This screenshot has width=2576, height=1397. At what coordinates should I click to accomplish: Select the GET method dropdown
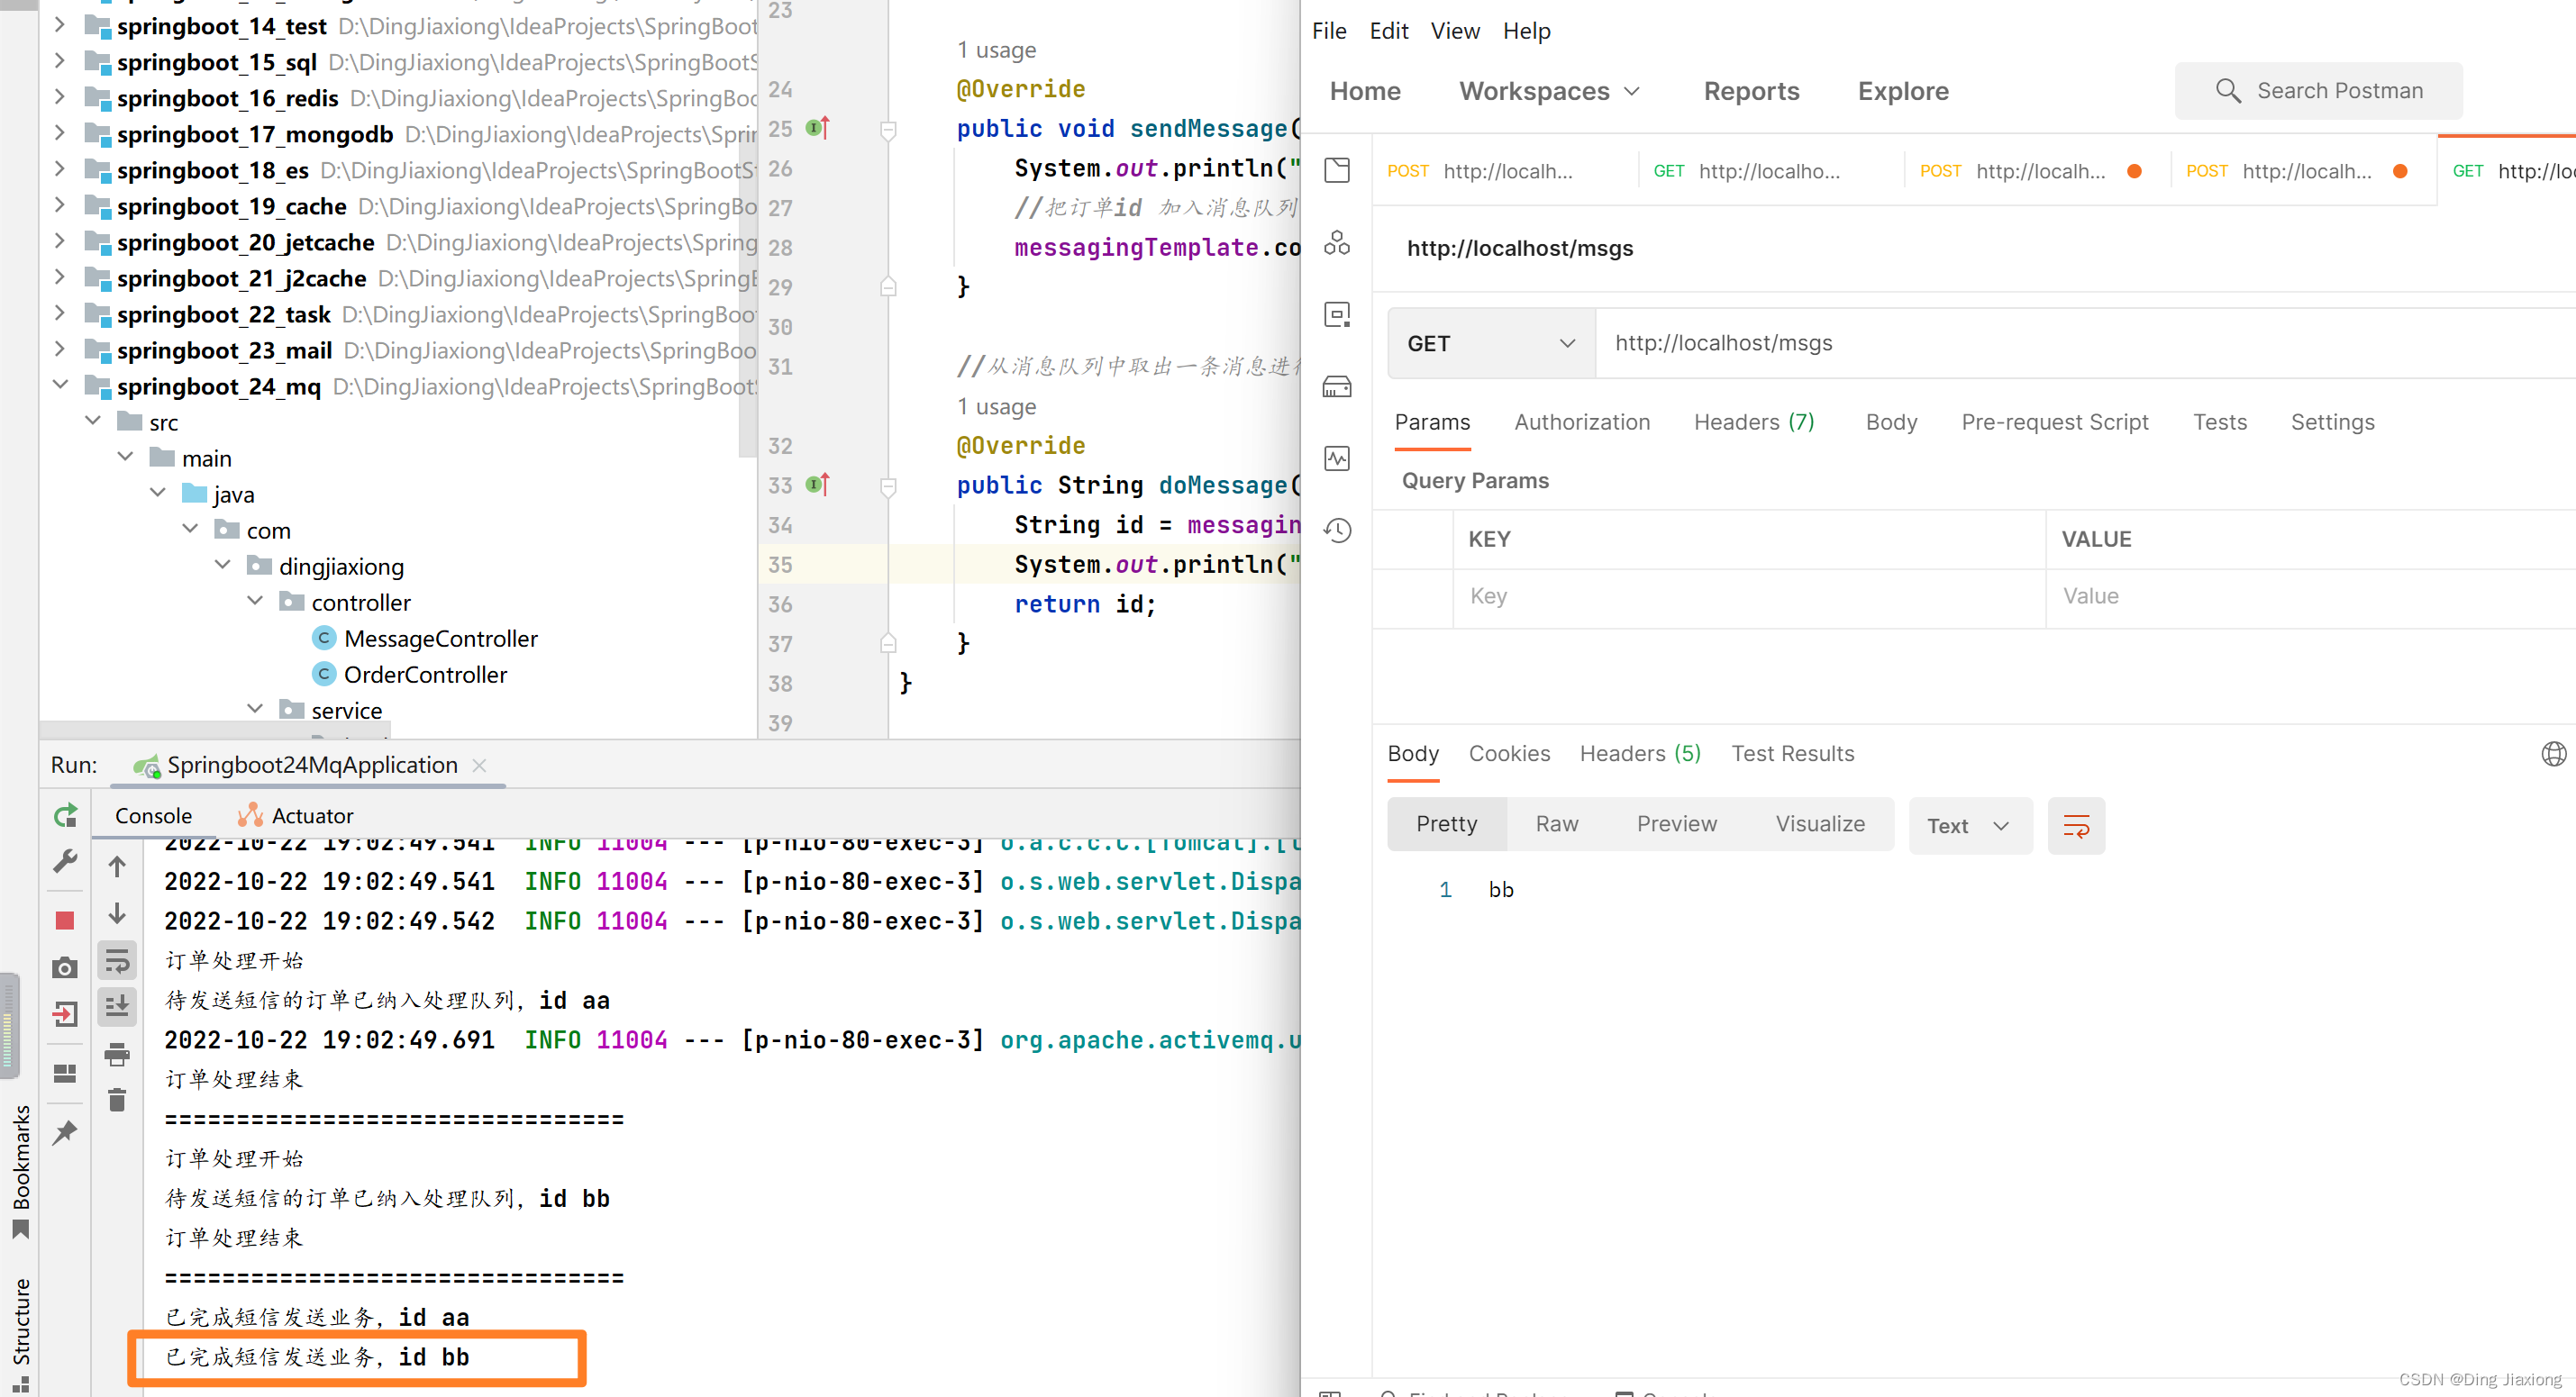click(x=1487, y=342)
